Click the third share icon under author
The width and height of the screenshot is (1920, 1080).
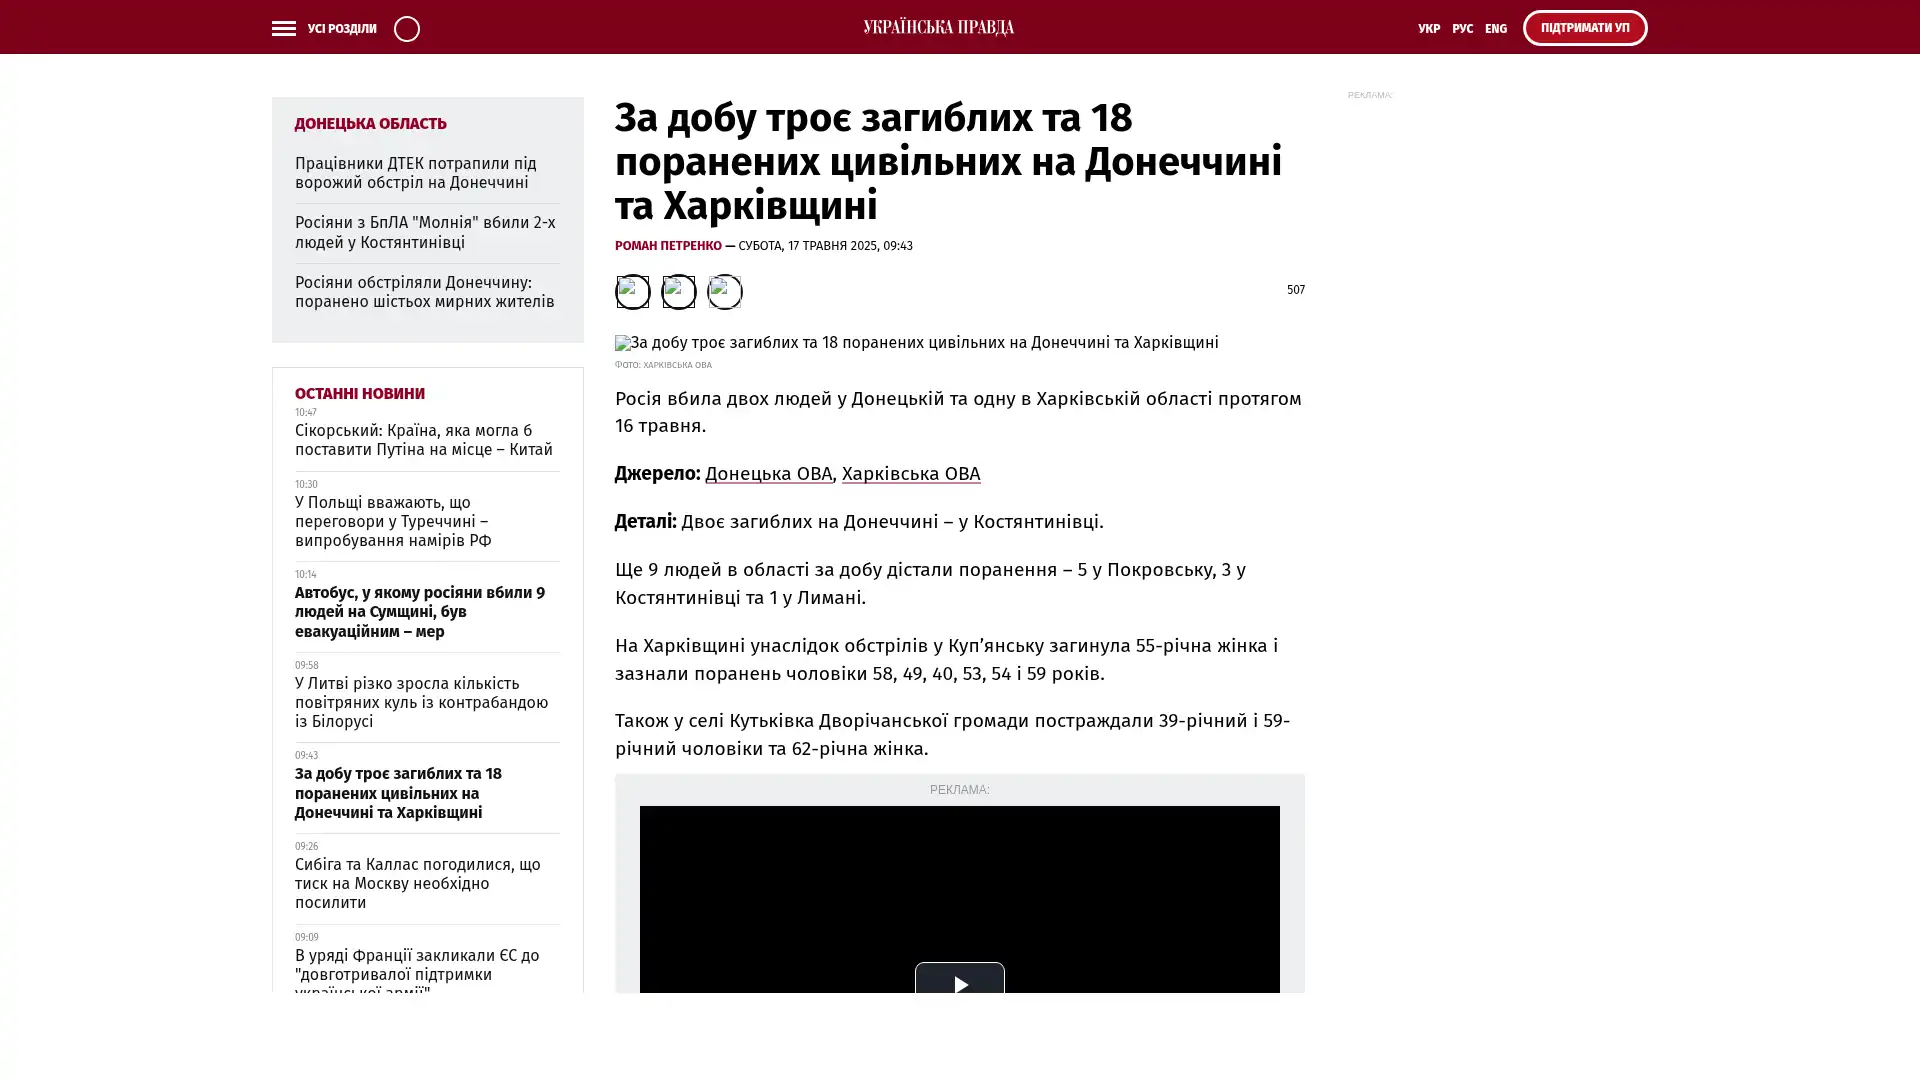(724, 291)
